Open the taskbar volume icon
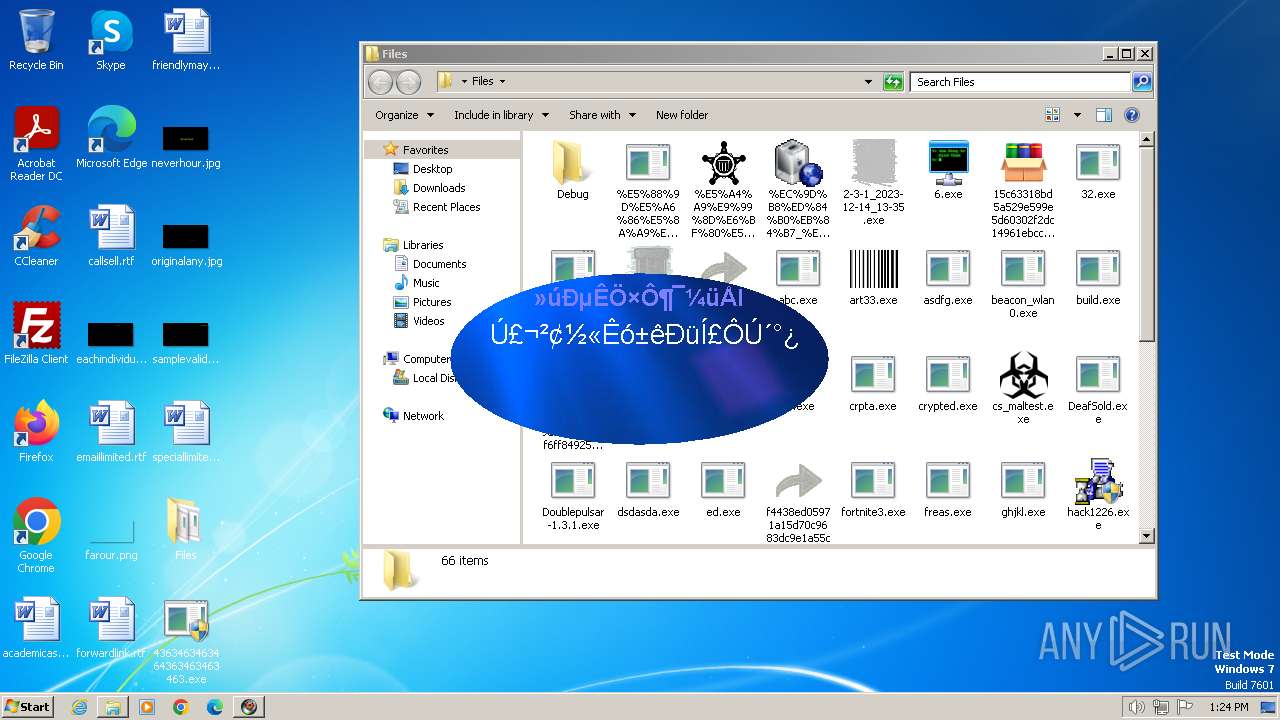The height and width of the screenshot is (720, 1280). 1135,707
